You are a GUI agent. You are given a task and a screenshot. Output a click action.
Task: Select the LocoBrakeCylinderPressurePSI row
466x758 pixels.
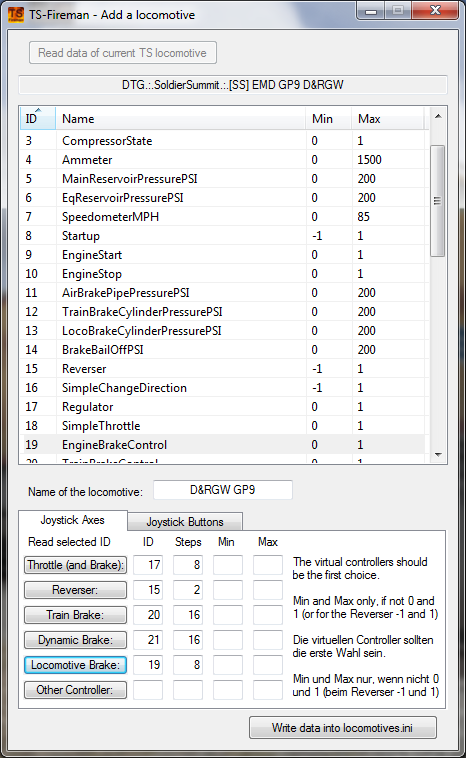coord(222,331)
